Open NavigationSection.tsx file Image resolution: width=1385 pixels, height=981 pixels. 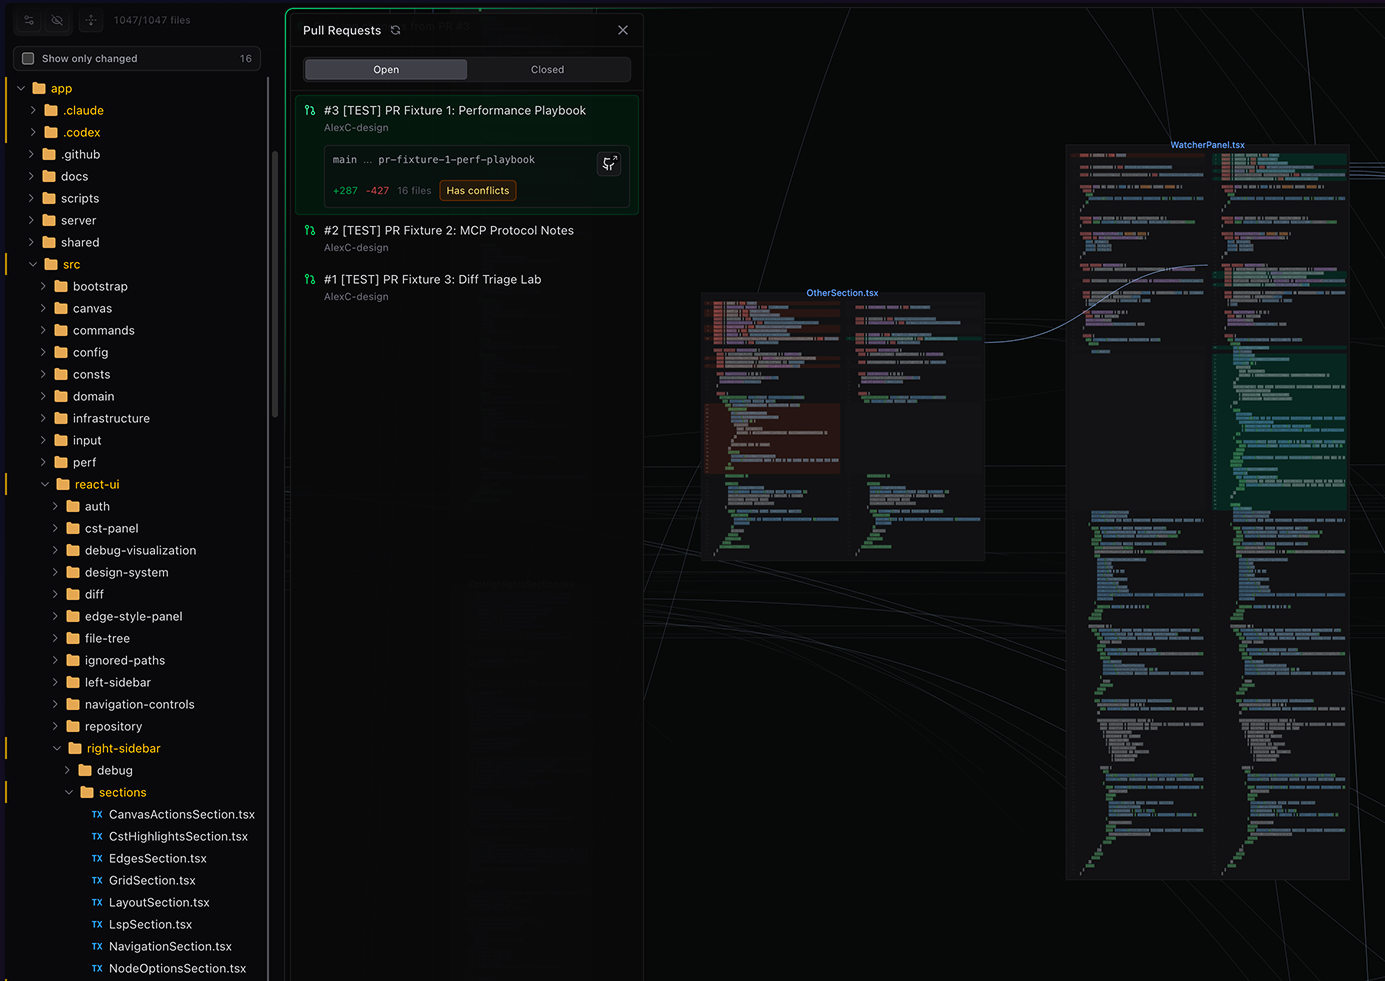pyautogui.click(x=170, y=946)
